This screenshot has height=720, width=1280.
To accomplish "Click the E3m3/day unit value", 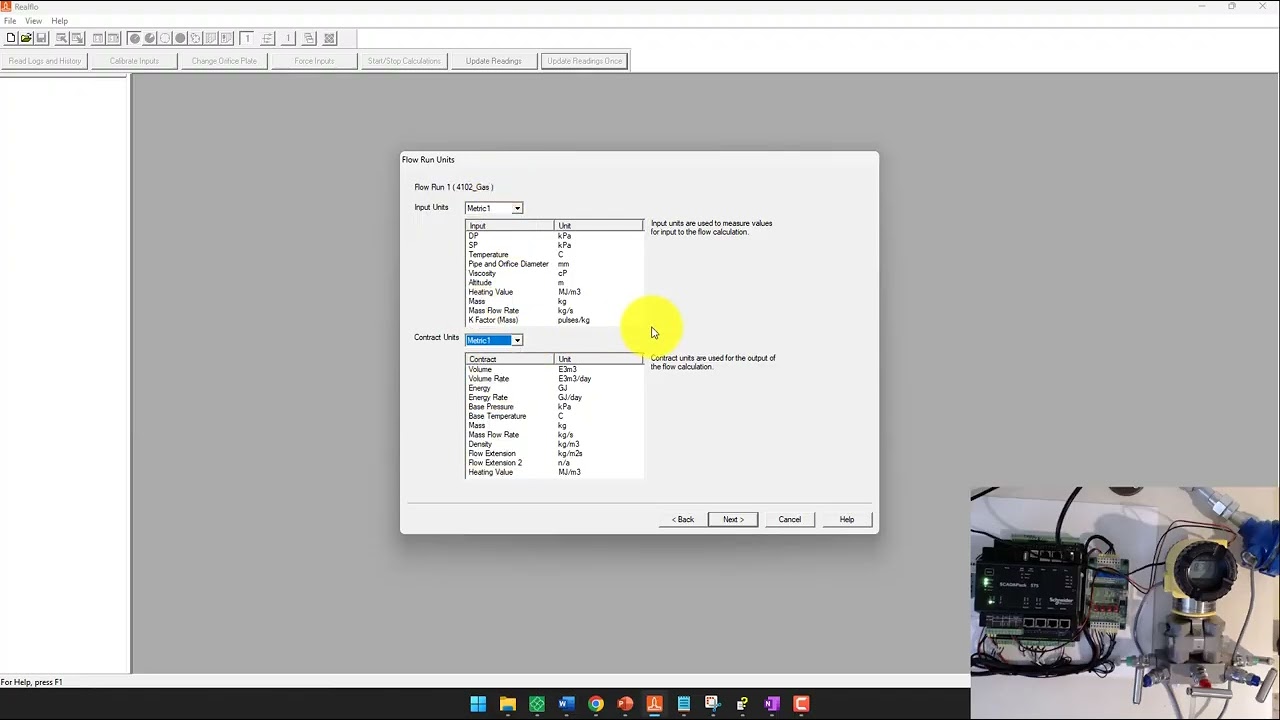I will click(575, 379).
